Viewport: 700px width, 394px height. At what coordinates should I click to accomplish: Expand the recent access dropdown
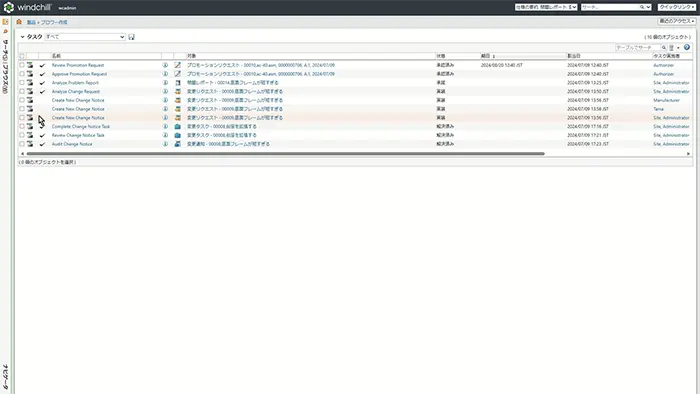[x=677, y=21]
